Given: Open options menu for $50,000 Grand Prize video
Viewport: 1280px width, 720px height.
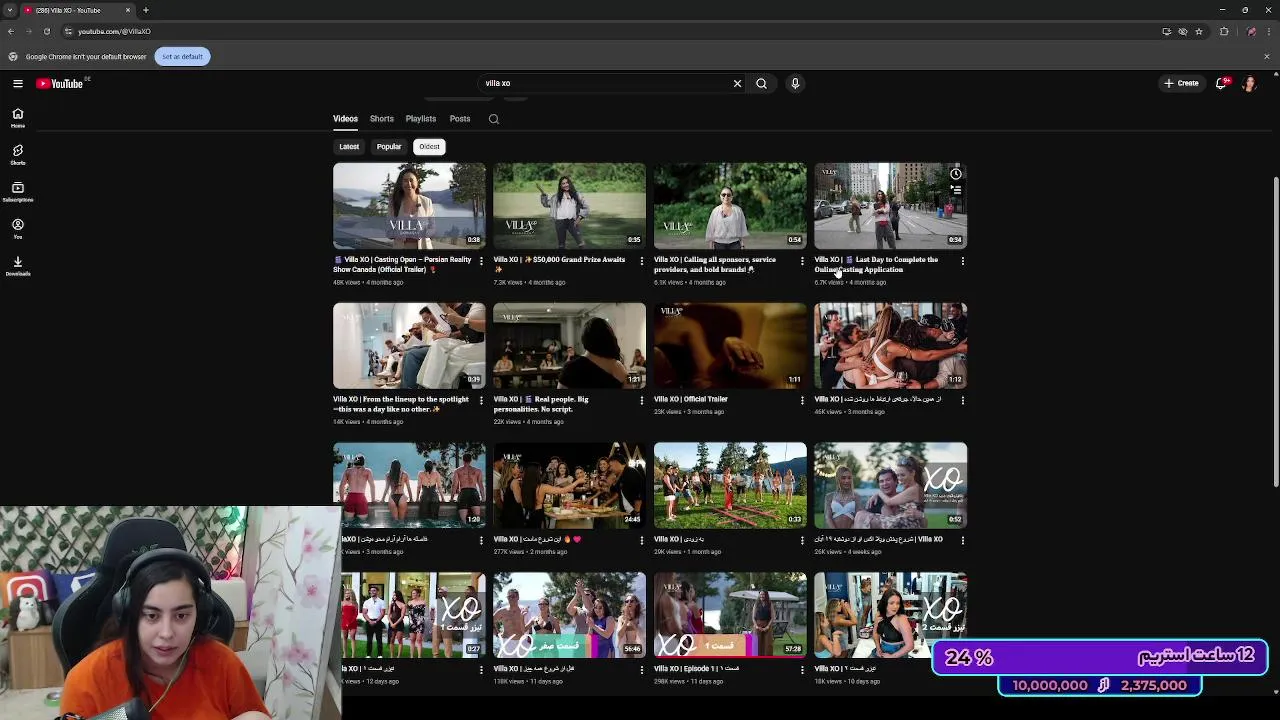Looking at the screenshot, I should pyautogui.click(x=642, y=260).
